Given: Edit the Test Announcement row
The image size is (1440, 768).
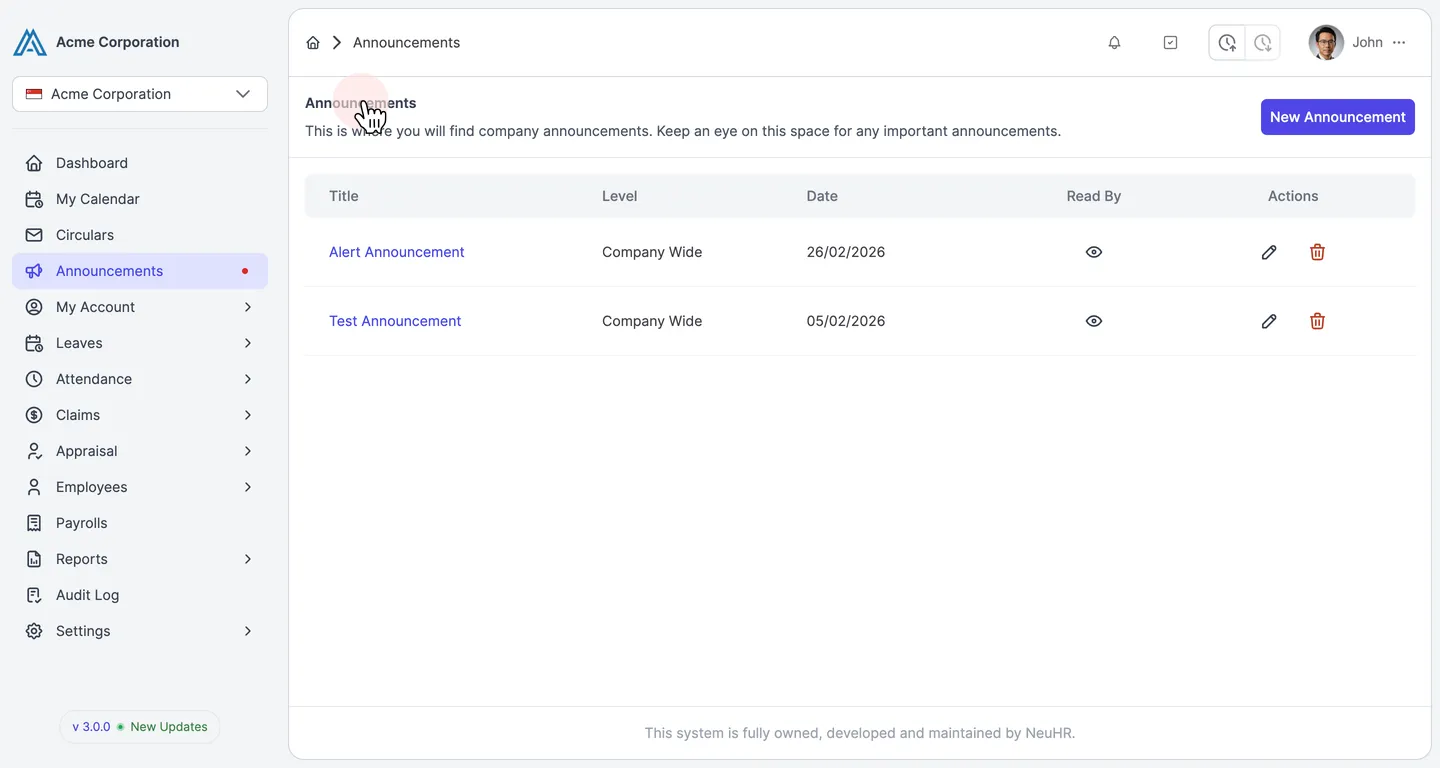Looking at the screenshot, I should [x=1269, y=321].
